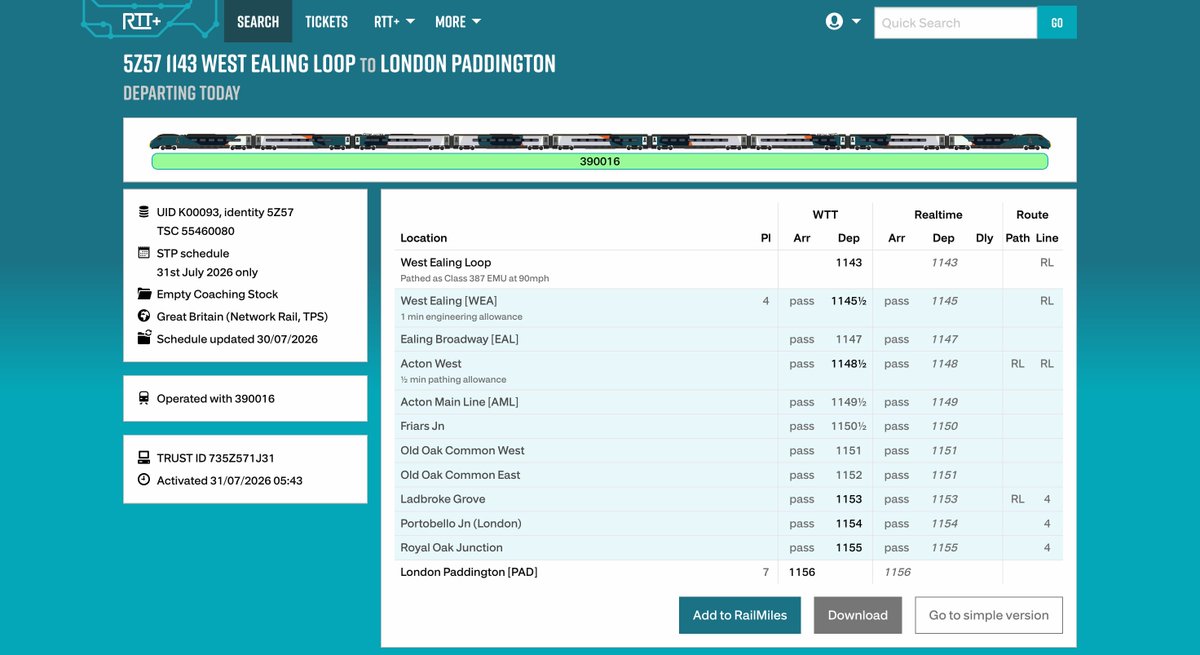This screenshot has height=655, width=1200.
Task: Click '½ min pathing allowance' note
Action: (453, 380)
